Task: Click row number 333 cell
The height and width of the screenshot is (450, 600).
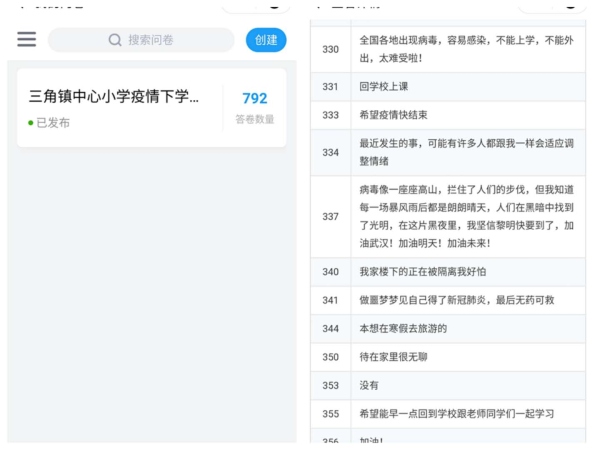Action: pos(330,115)
